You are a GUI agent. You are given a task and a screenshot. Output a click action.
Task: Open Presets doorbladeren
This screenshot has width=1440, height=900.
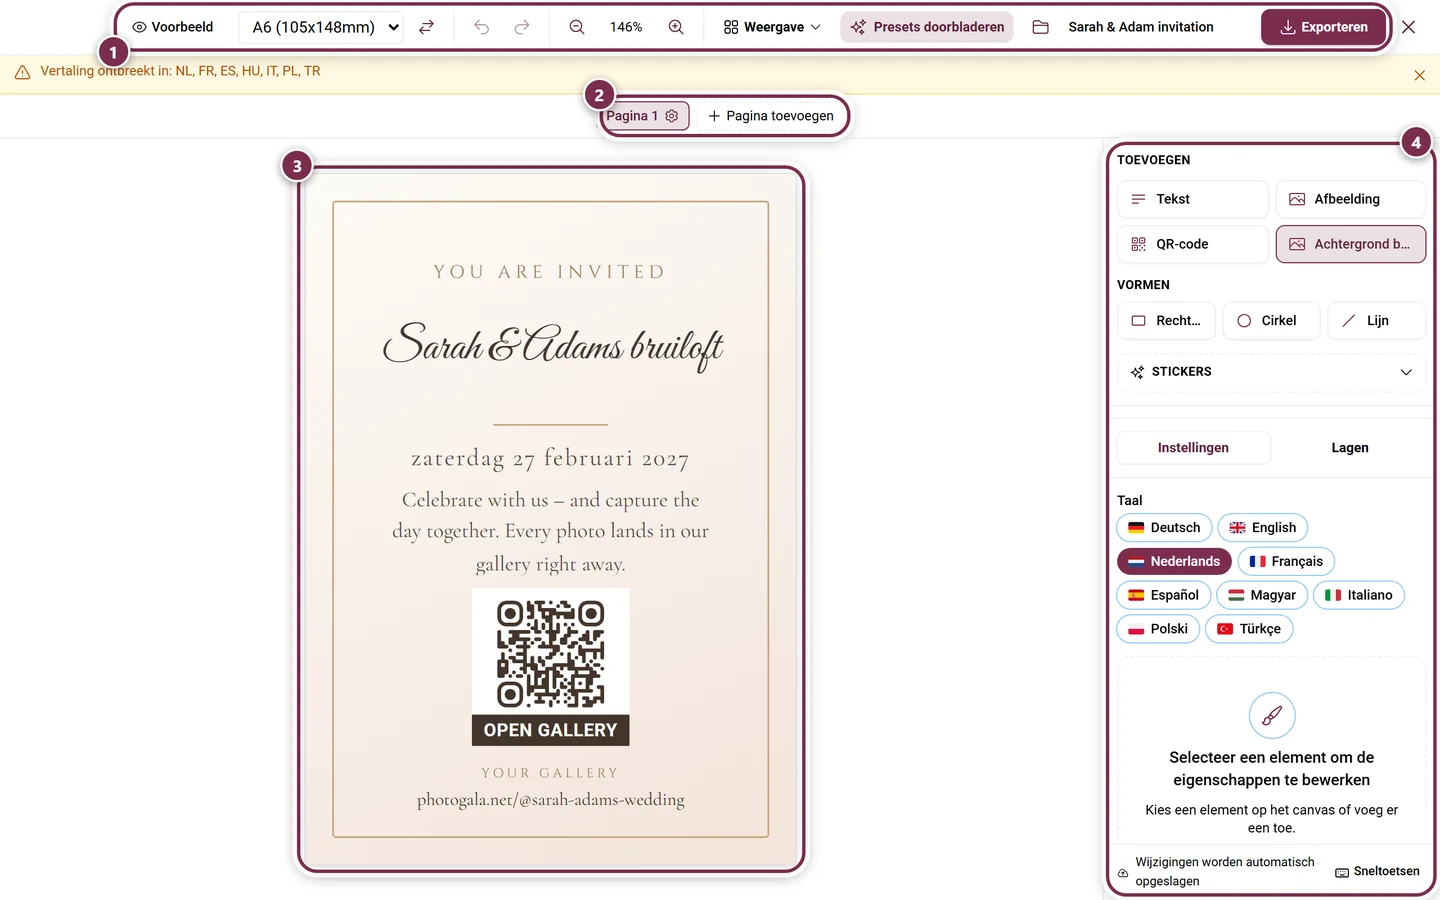pos(927,27)
